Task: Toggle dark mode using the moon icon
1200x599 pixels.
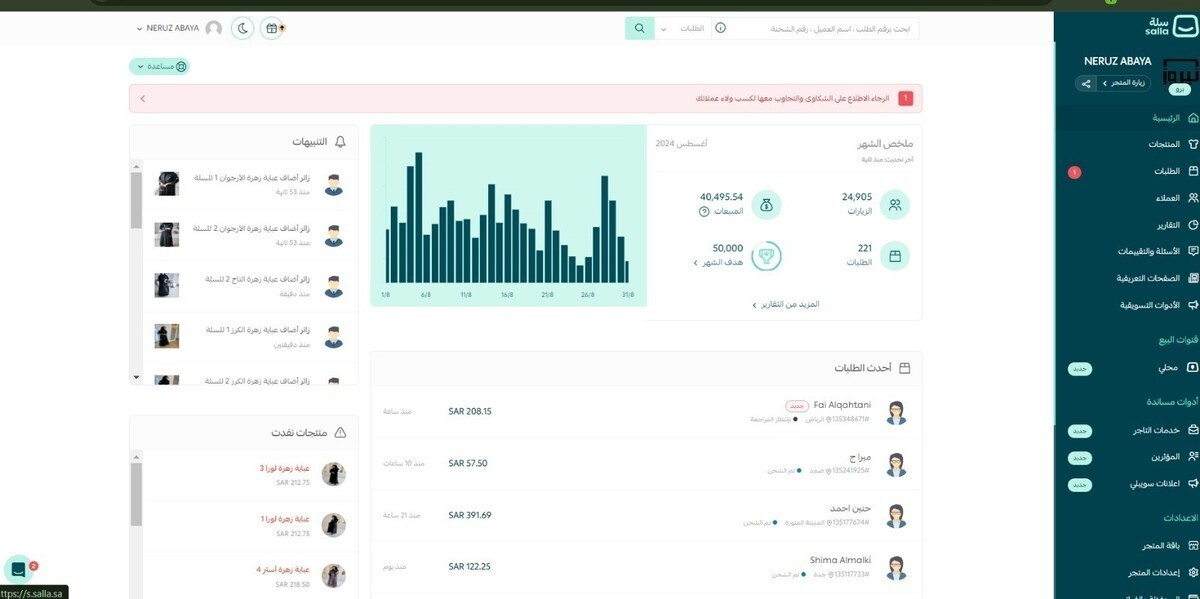Action: pos(242,28)
